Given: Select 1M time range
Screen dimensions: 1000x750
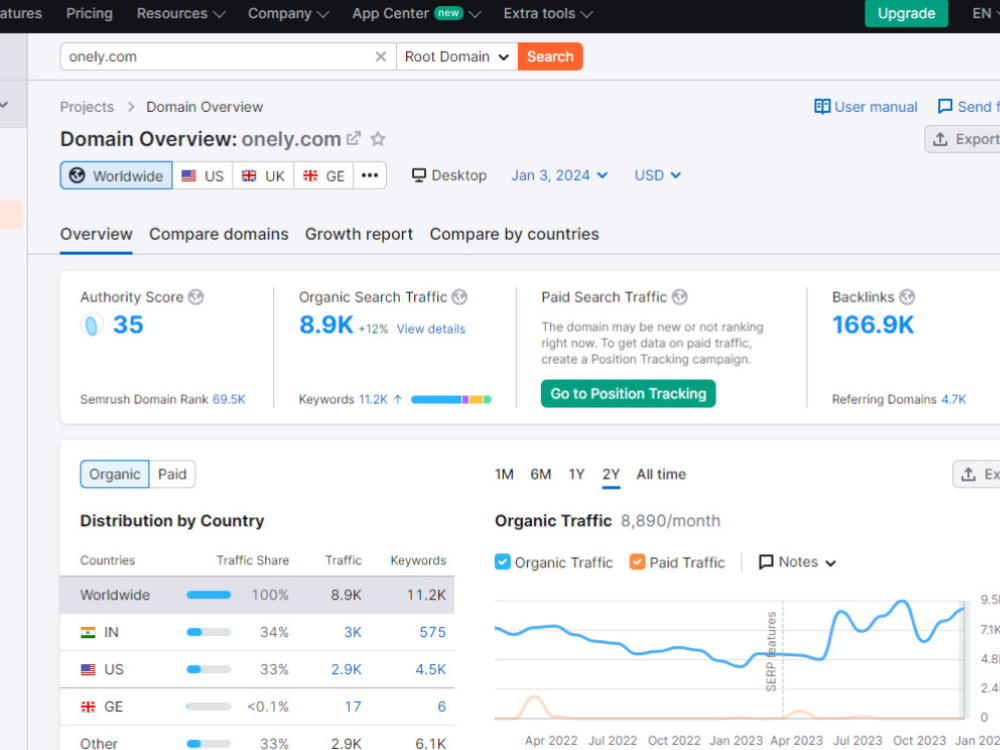Looking at the screenshot, I should pos(504,474).
